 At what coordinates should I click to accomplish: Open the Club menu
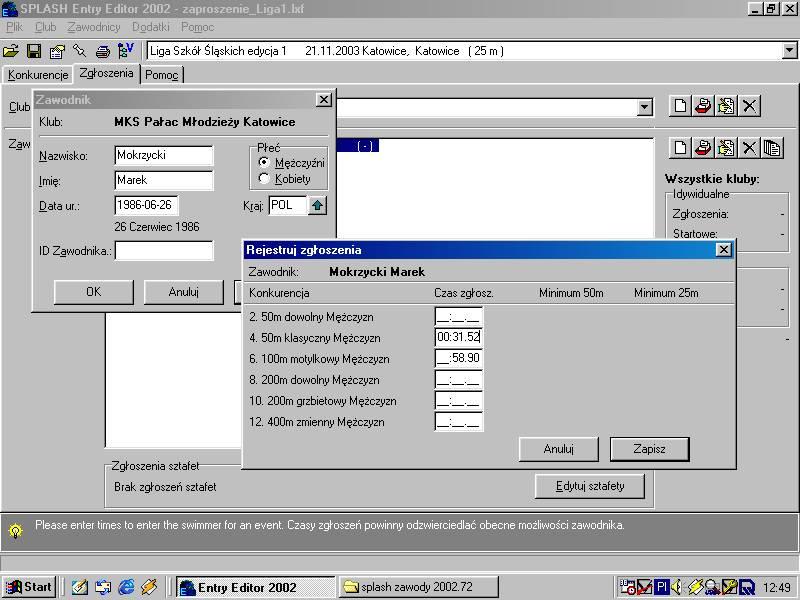(45, 27)
